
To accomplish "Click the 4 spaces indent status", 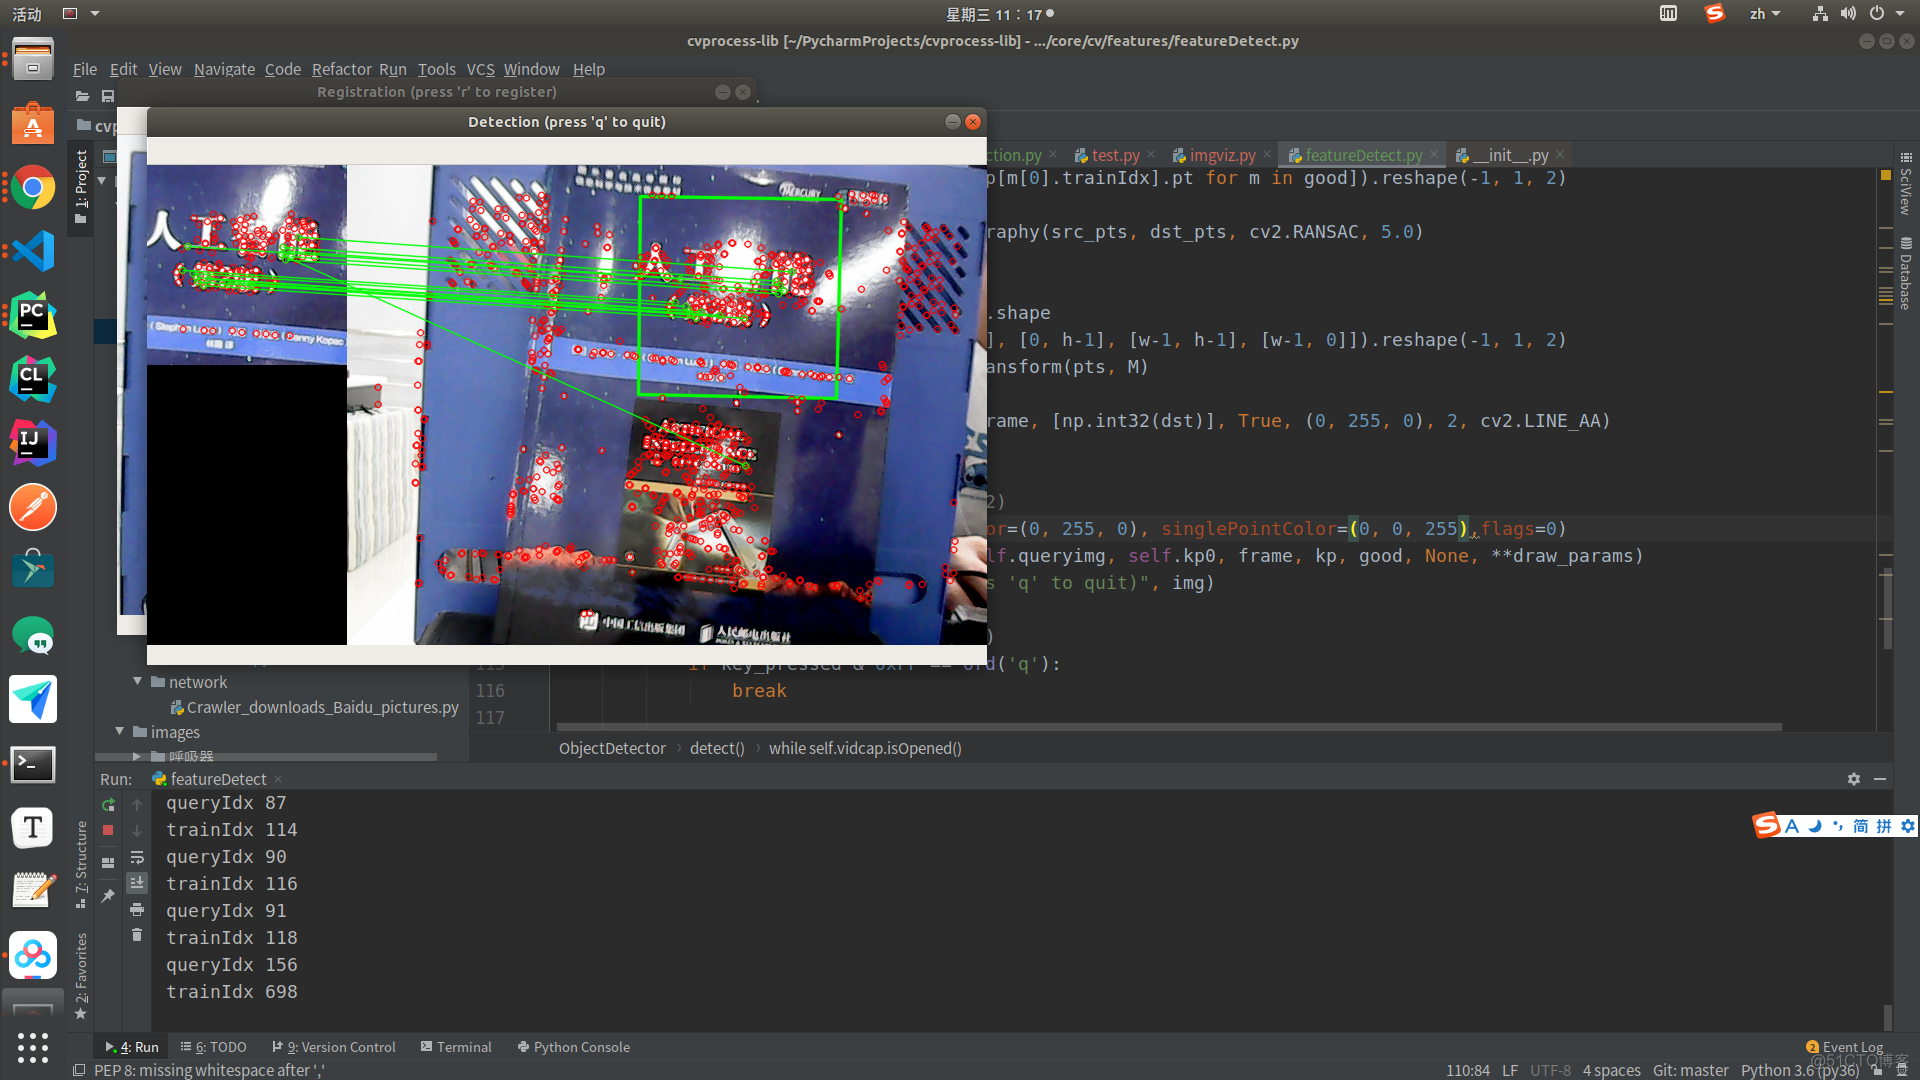I will 1611,1070.
